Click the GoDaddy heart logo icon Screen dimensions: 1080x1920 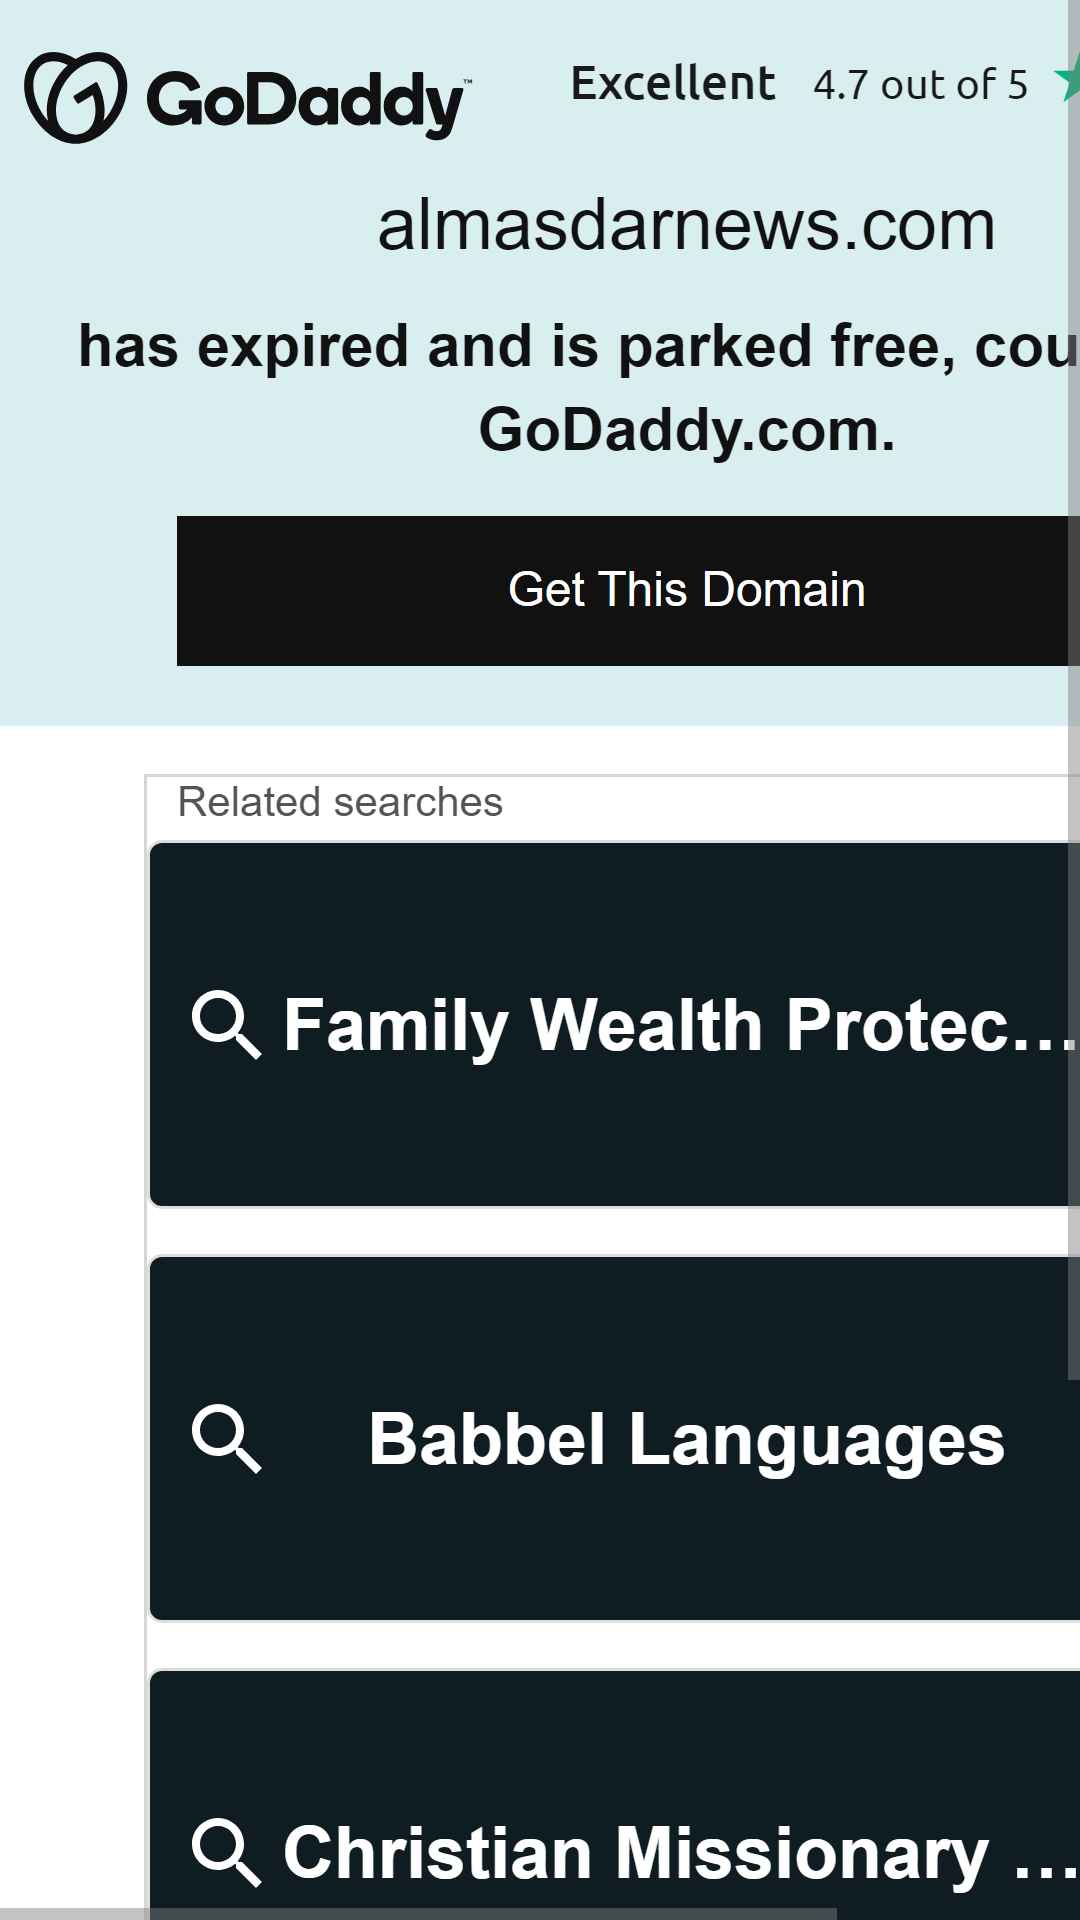tap(76, 97)
